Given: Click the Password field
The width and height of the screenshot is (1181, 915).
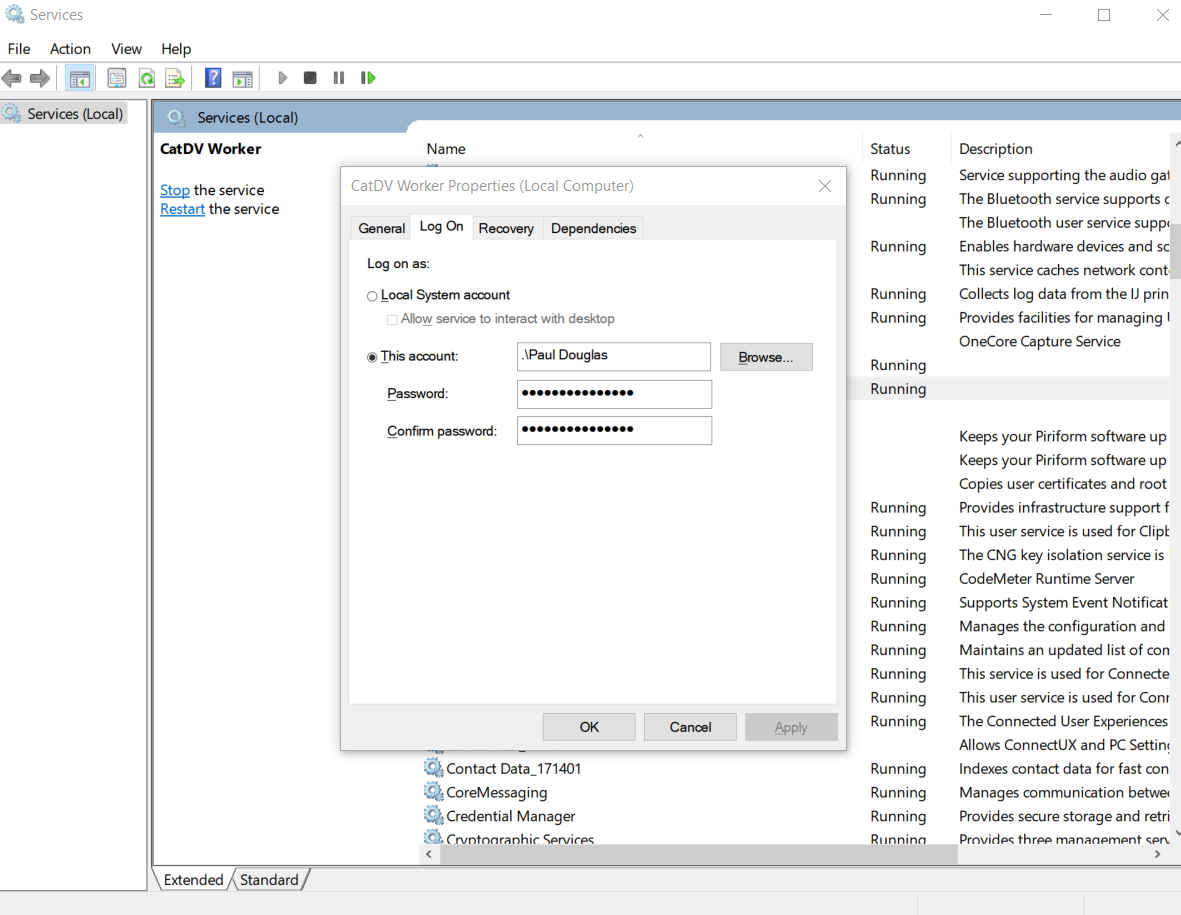Looking at the screenshot, I should (614, 394).
